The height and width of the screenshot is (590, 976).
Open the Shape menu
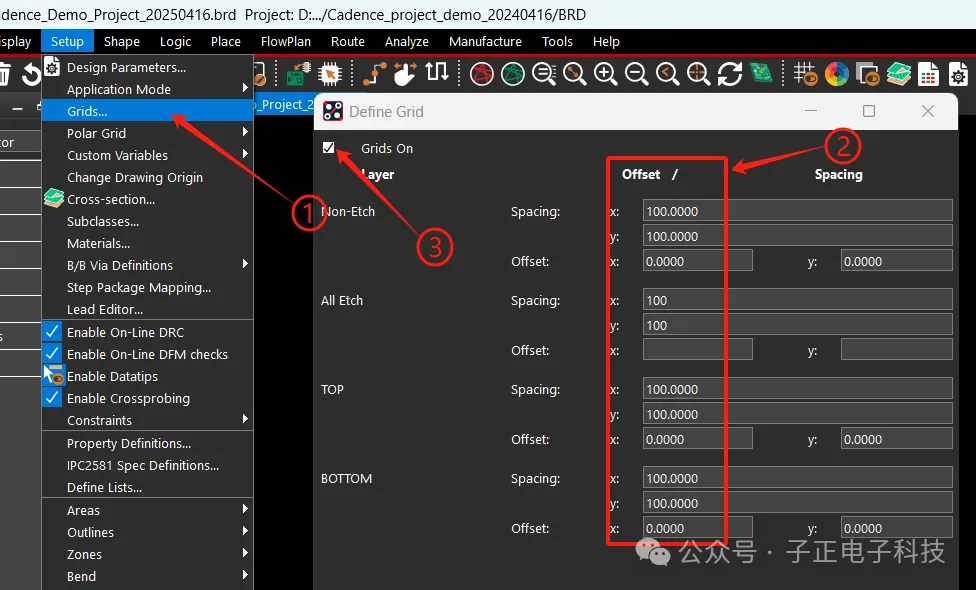pyautogui.click(x=121, y=41)
